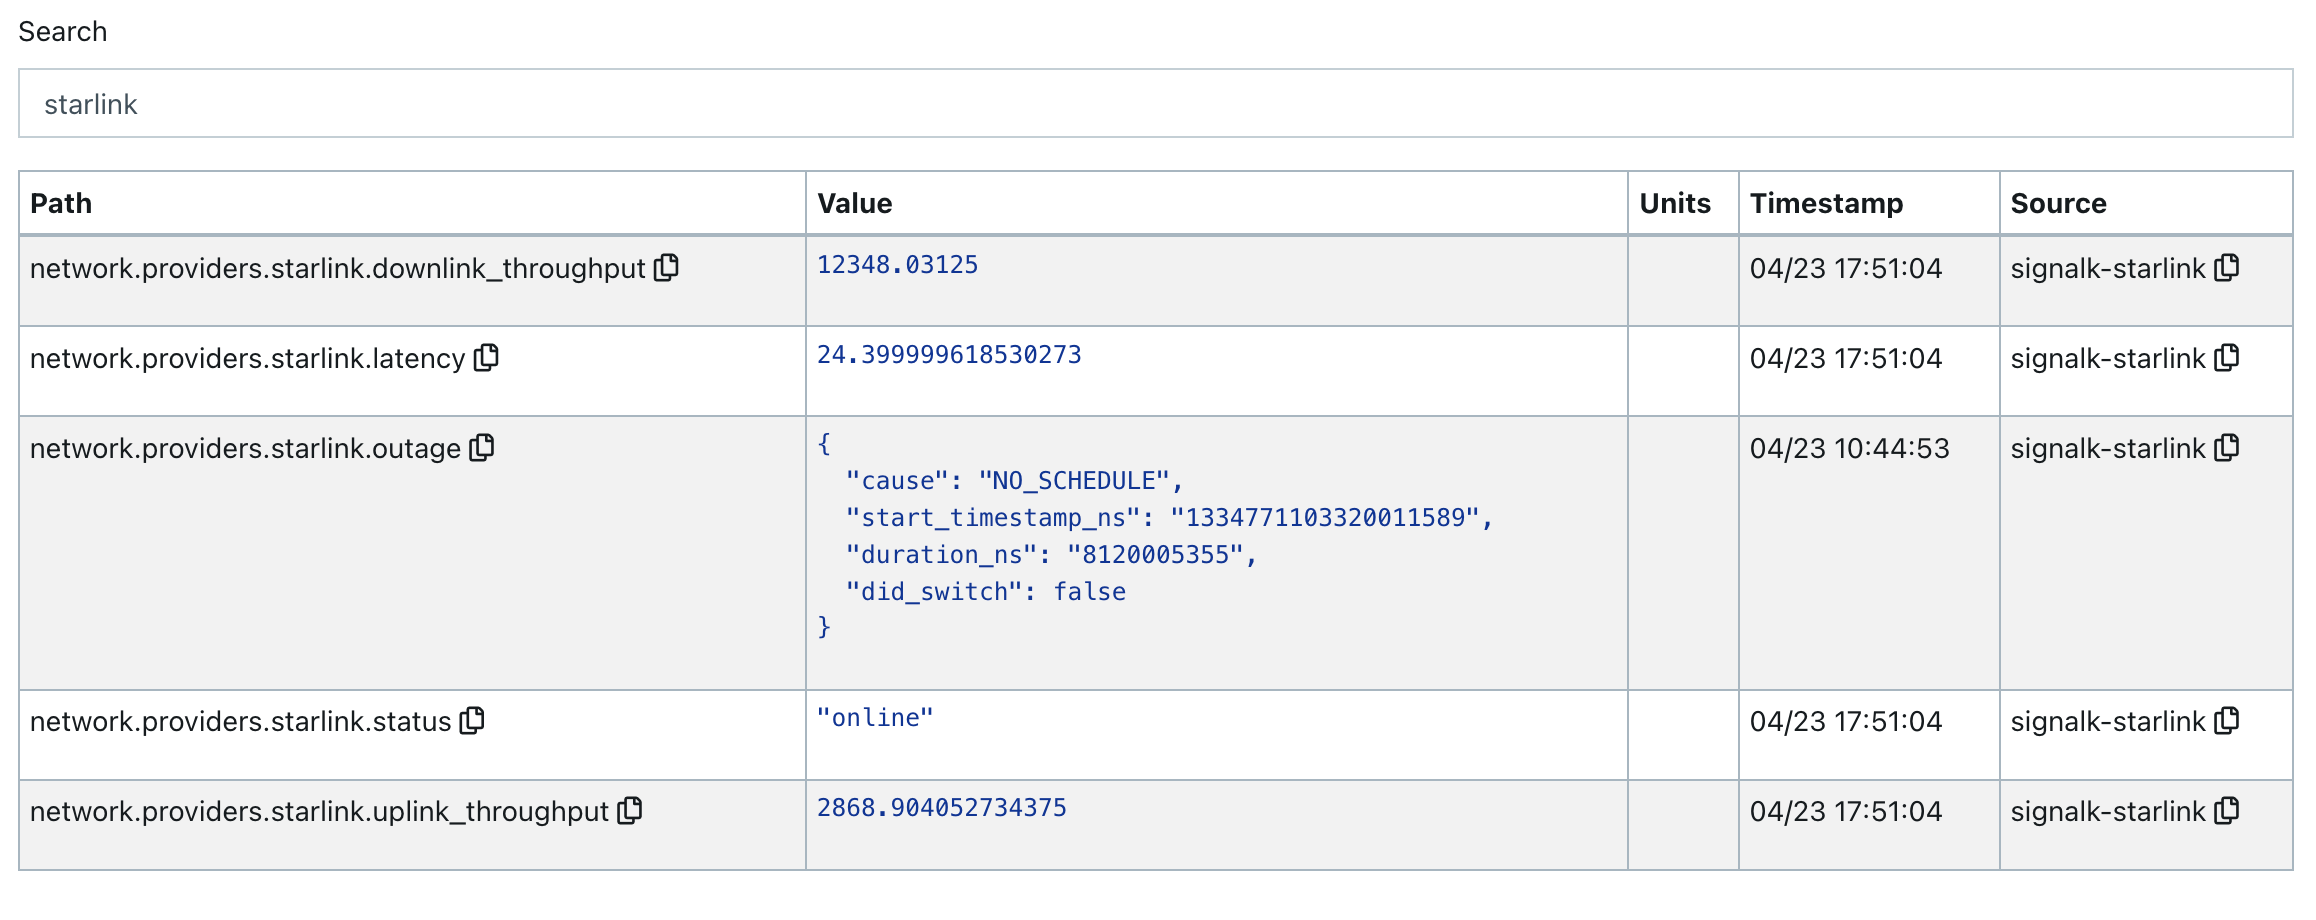
Task: Copy the starlink status path
Action: click(472, 721)
